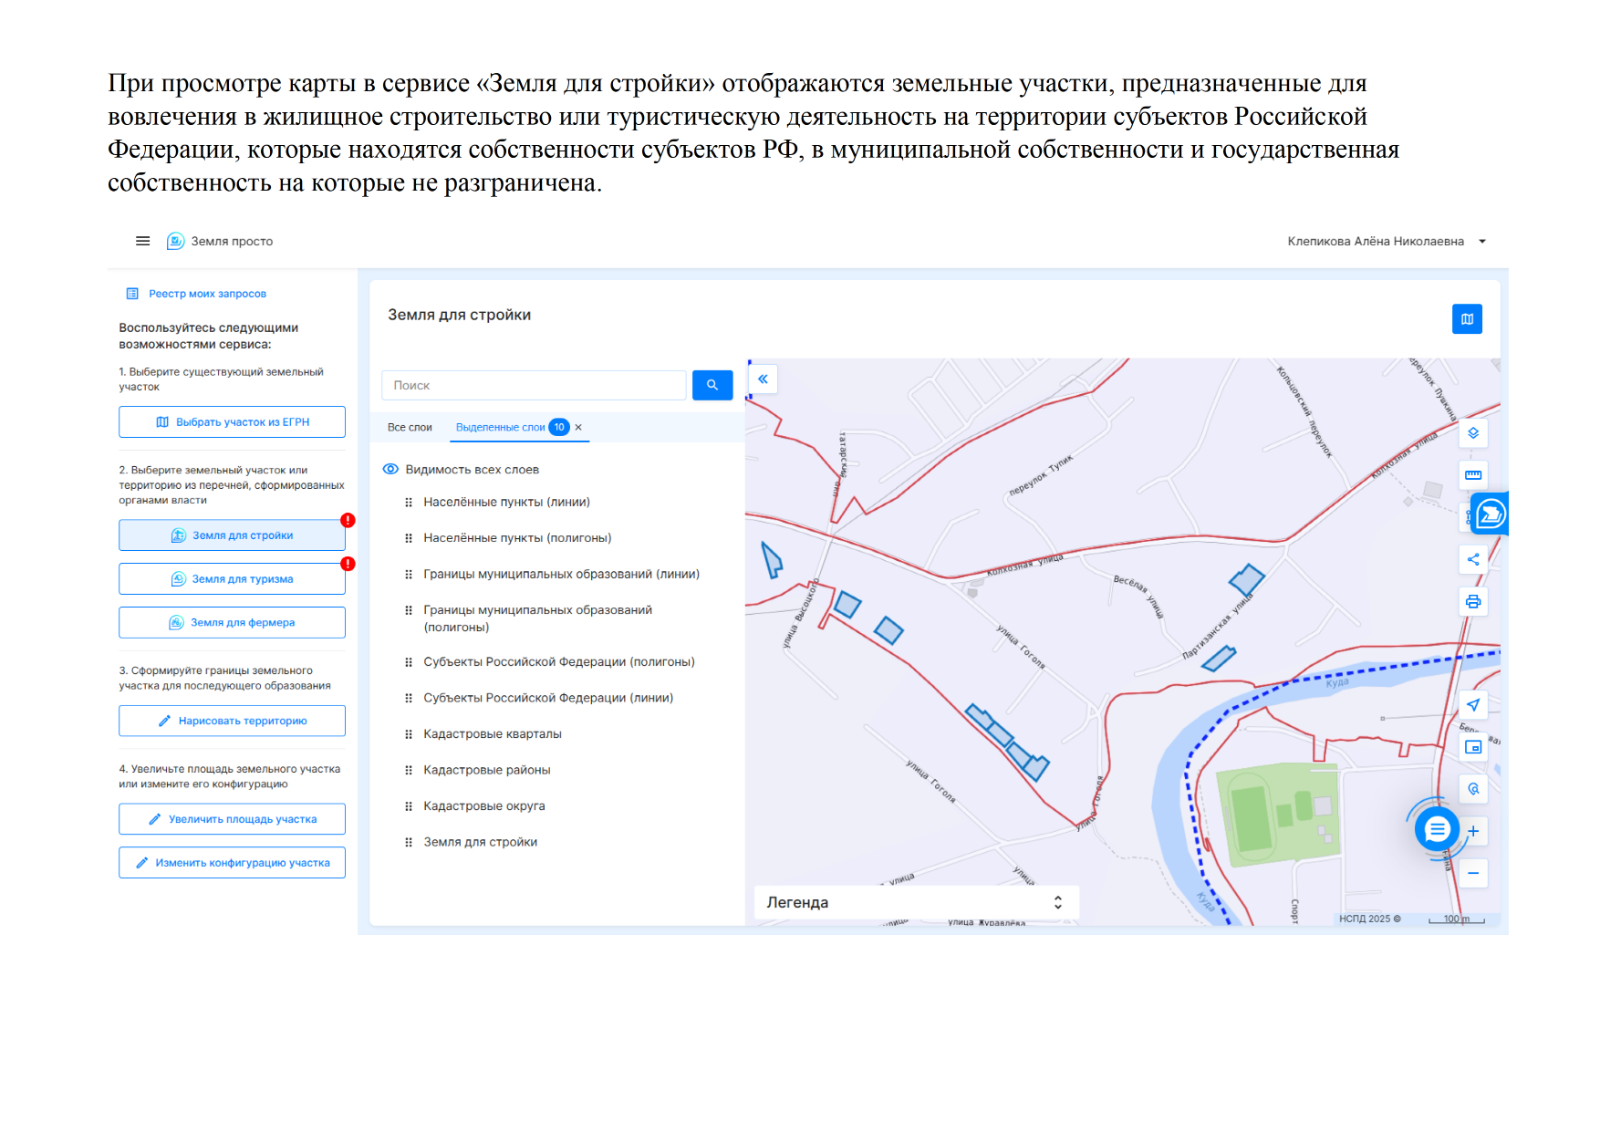
Task: Collapse the layers panel with double chevron
Action: [x=763, y=379]
